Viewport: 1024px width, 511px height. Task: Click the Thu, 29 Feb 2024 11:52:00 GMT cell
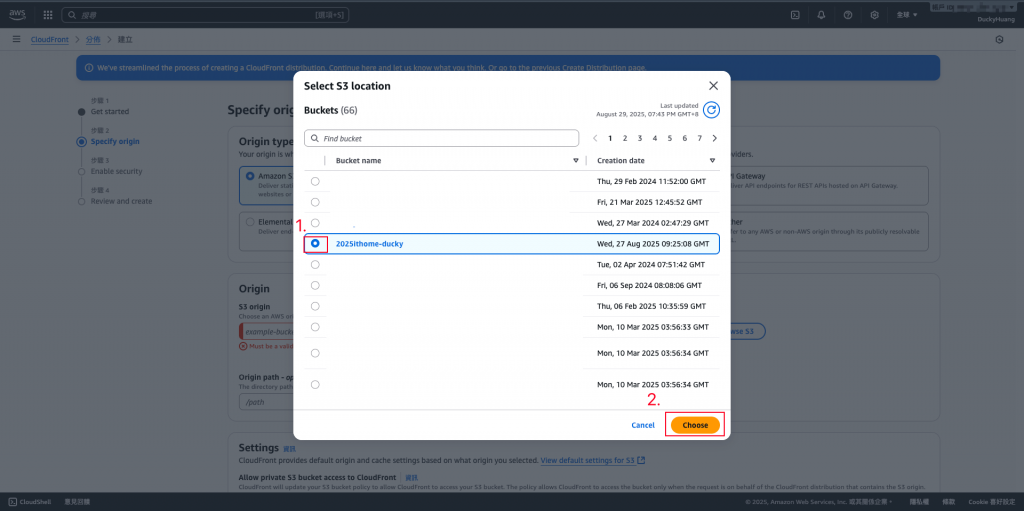tap(651, 181)
